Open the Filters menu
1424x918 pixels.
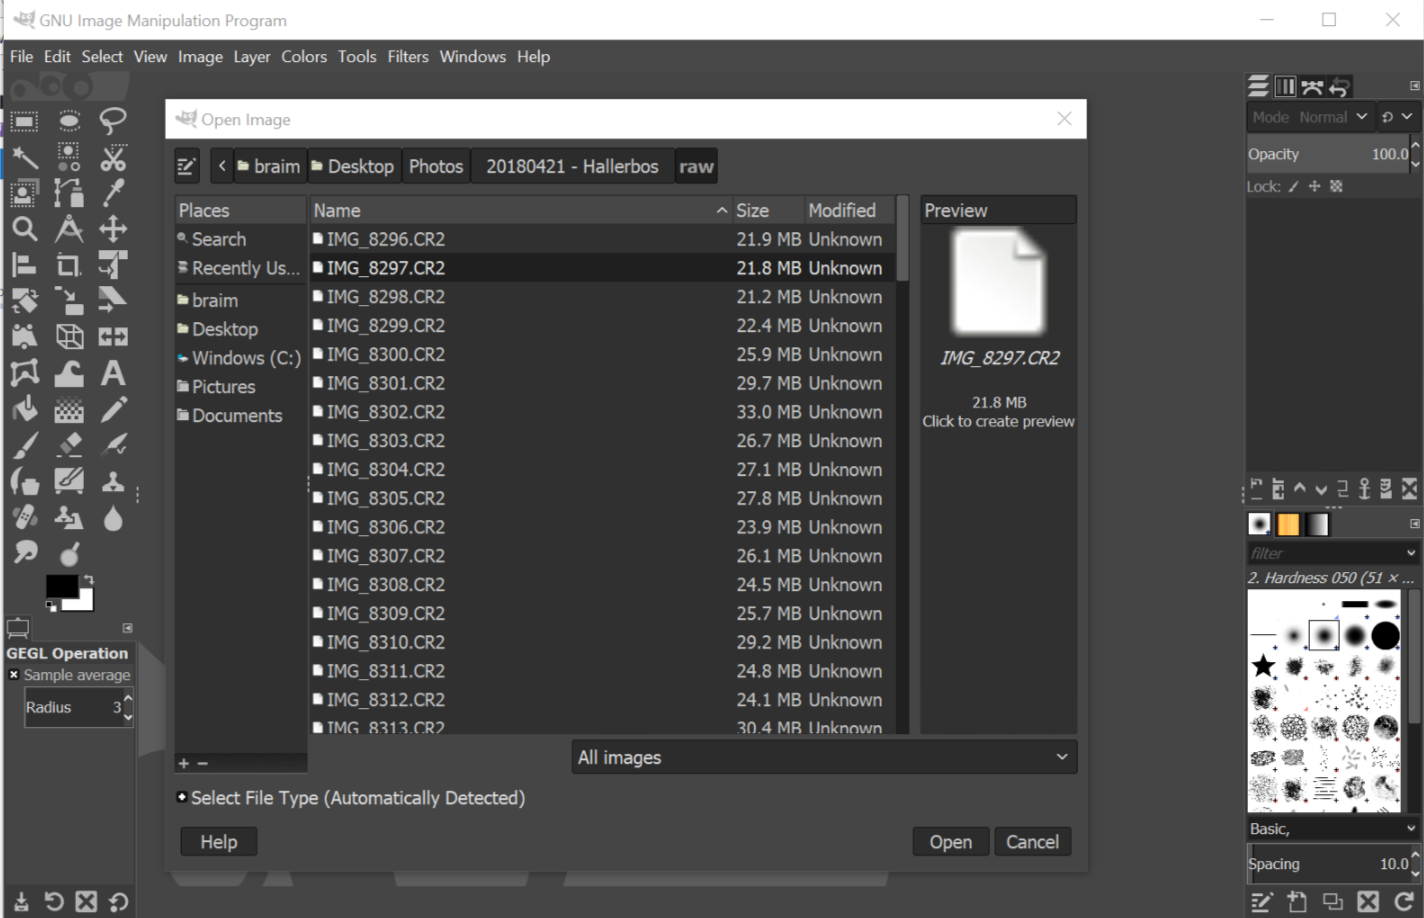408,56
